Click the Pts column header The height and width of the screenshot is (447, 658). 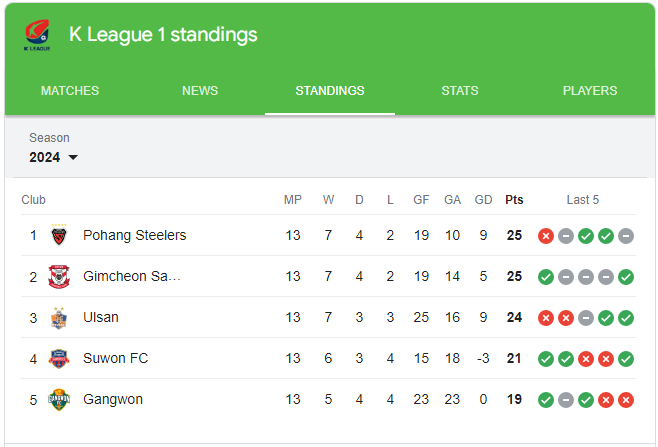(x=514, y=200)
